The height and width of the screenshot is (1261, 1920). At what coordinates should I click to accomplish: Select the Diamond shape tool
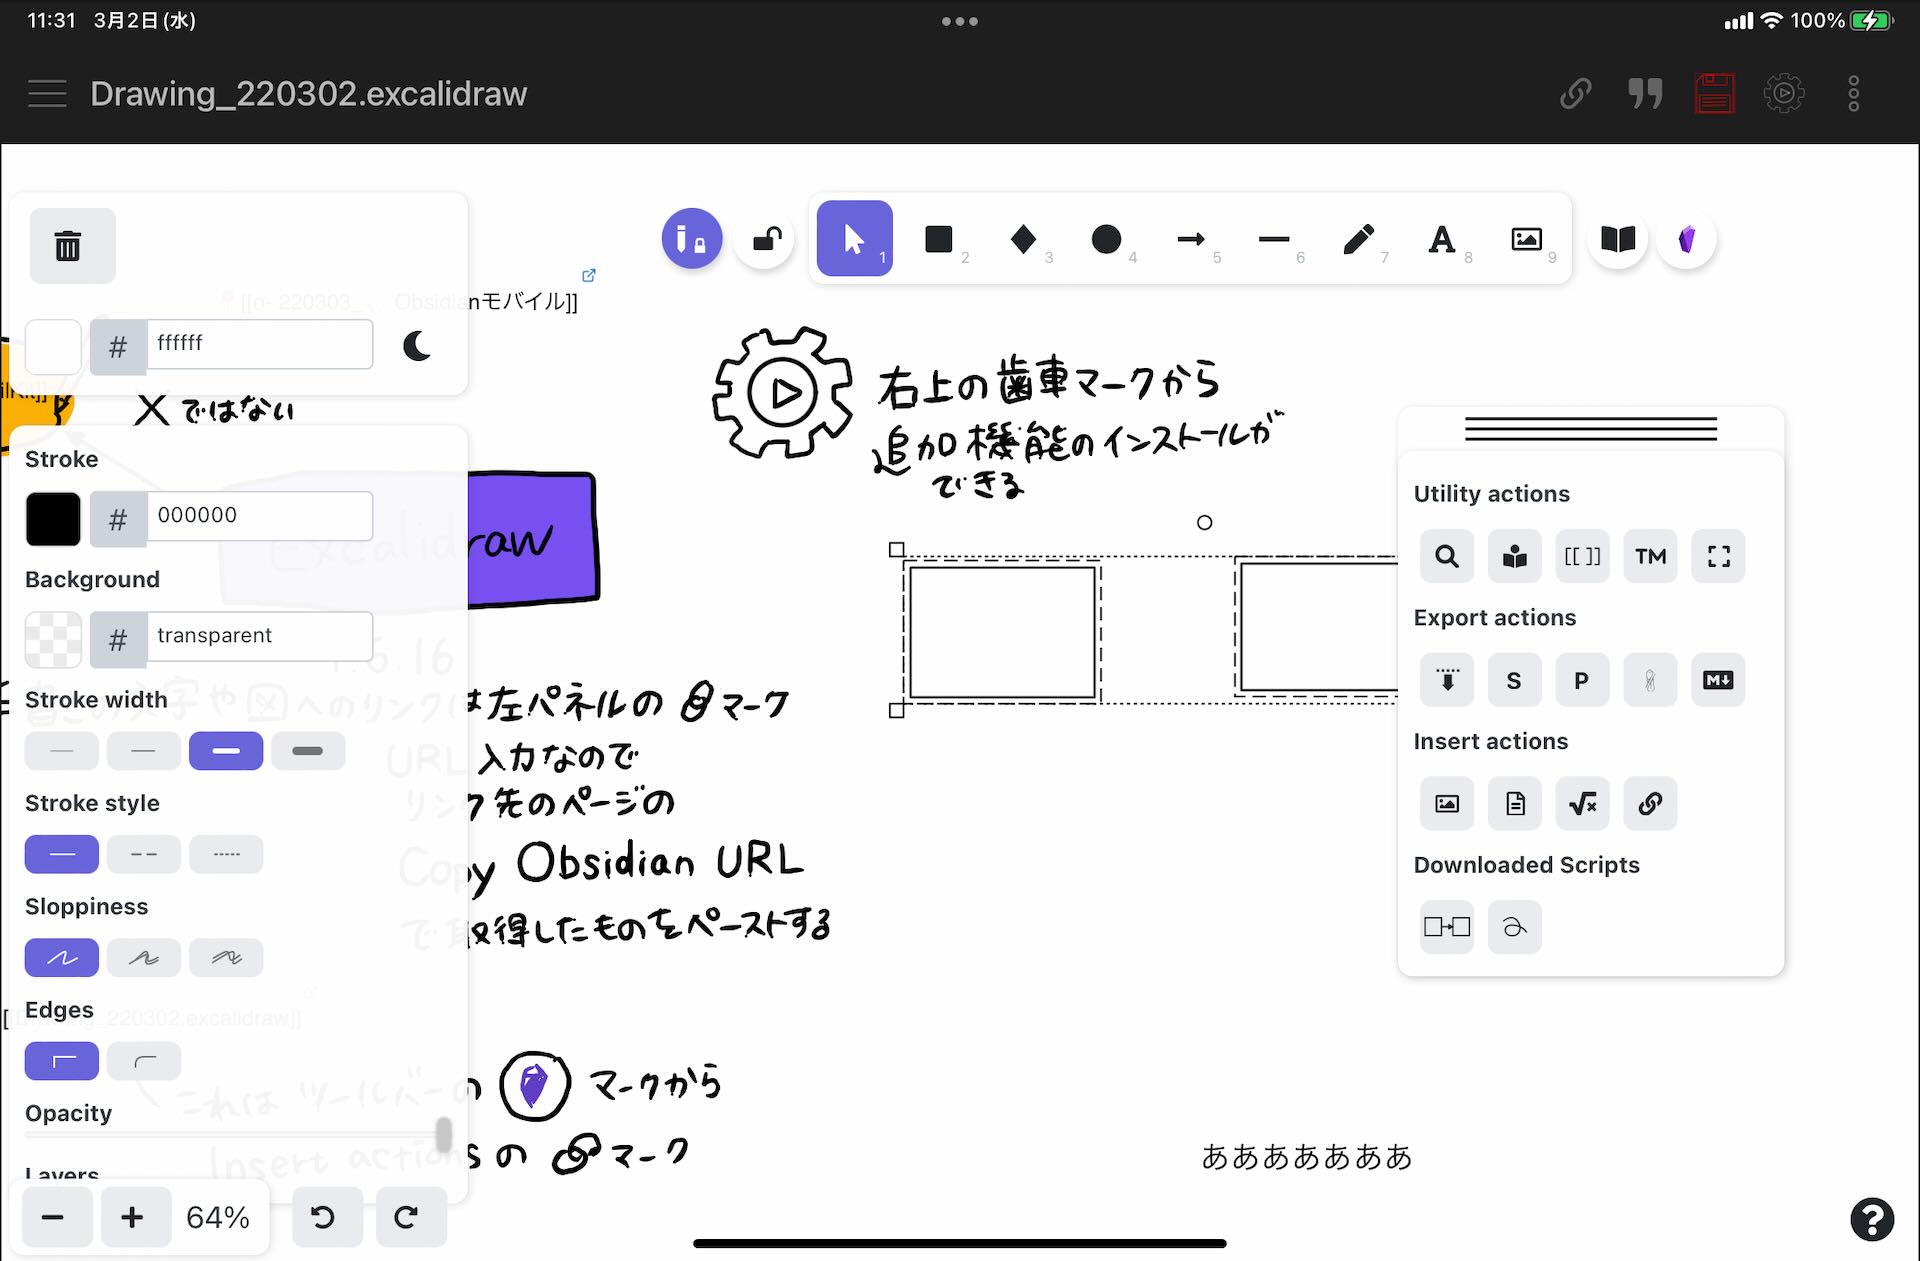pyautogui.click(x=1022, y=239)
